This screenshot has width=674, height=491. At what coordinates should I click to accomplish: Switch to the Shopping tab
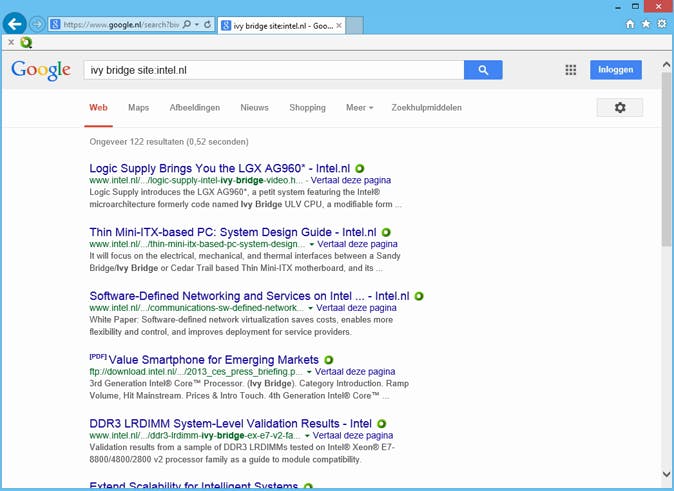[x=307, y=107]
